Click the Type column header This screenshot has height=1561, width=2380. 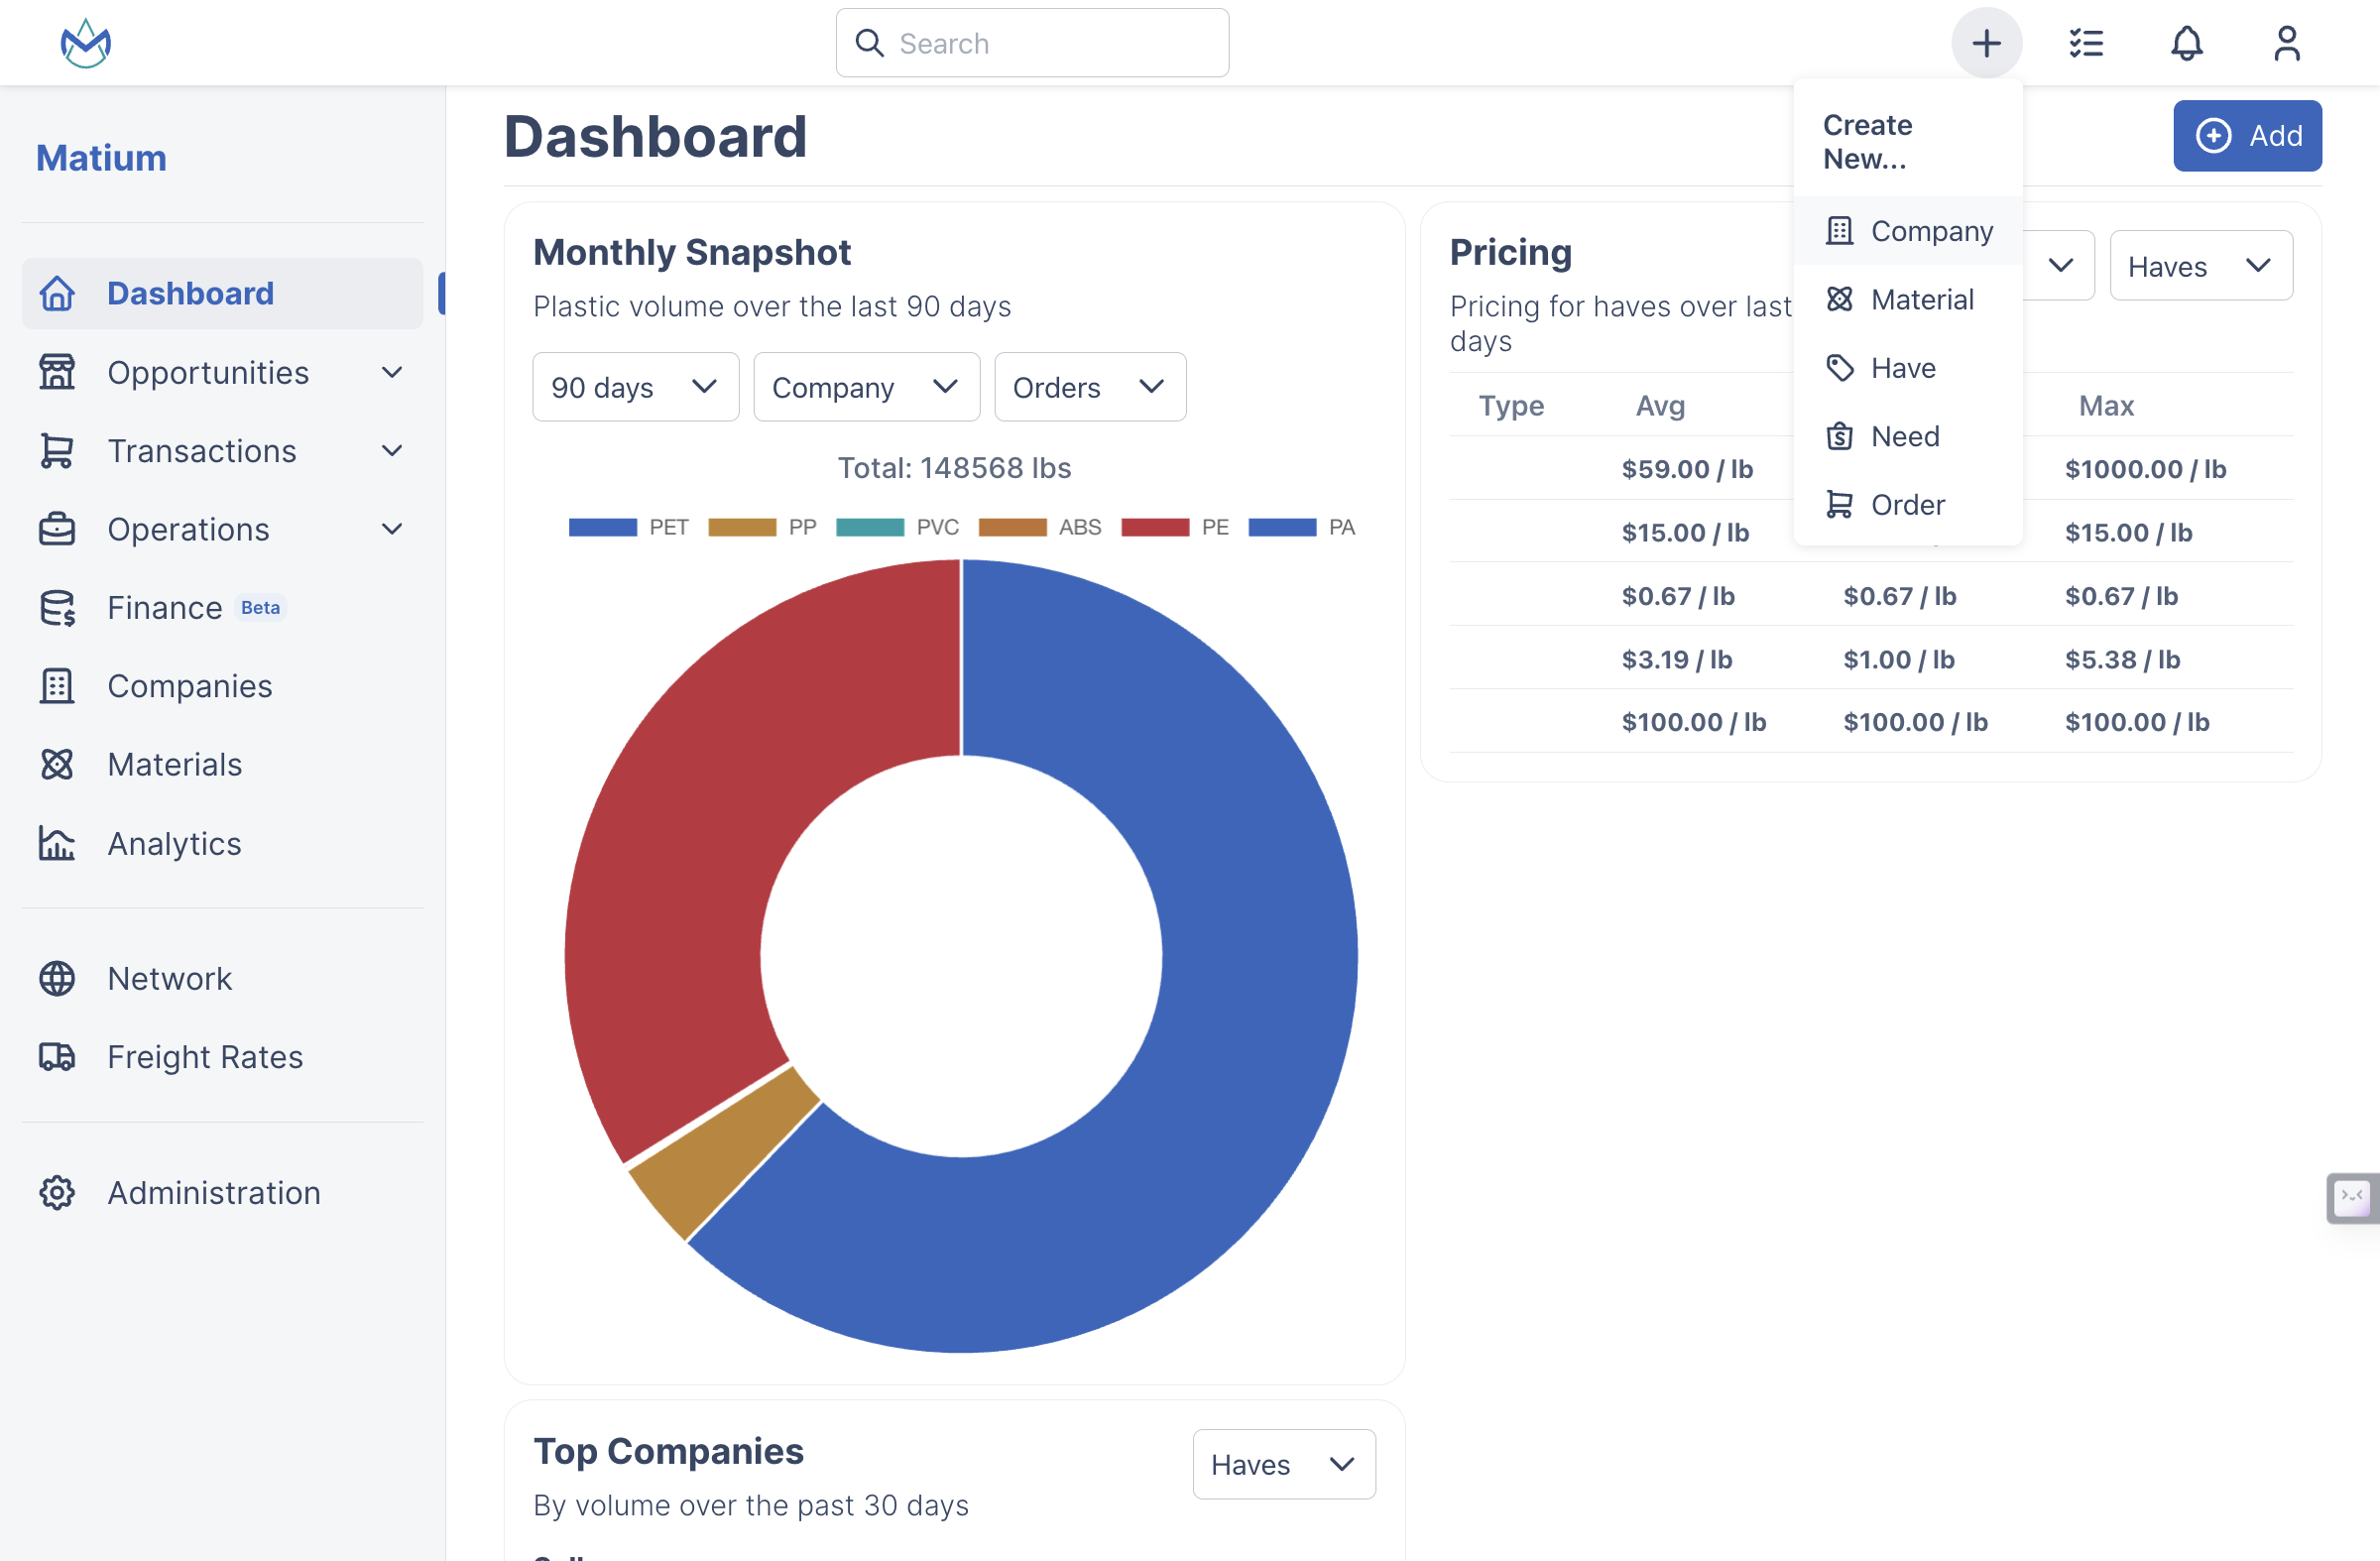tap(1511, 406)
